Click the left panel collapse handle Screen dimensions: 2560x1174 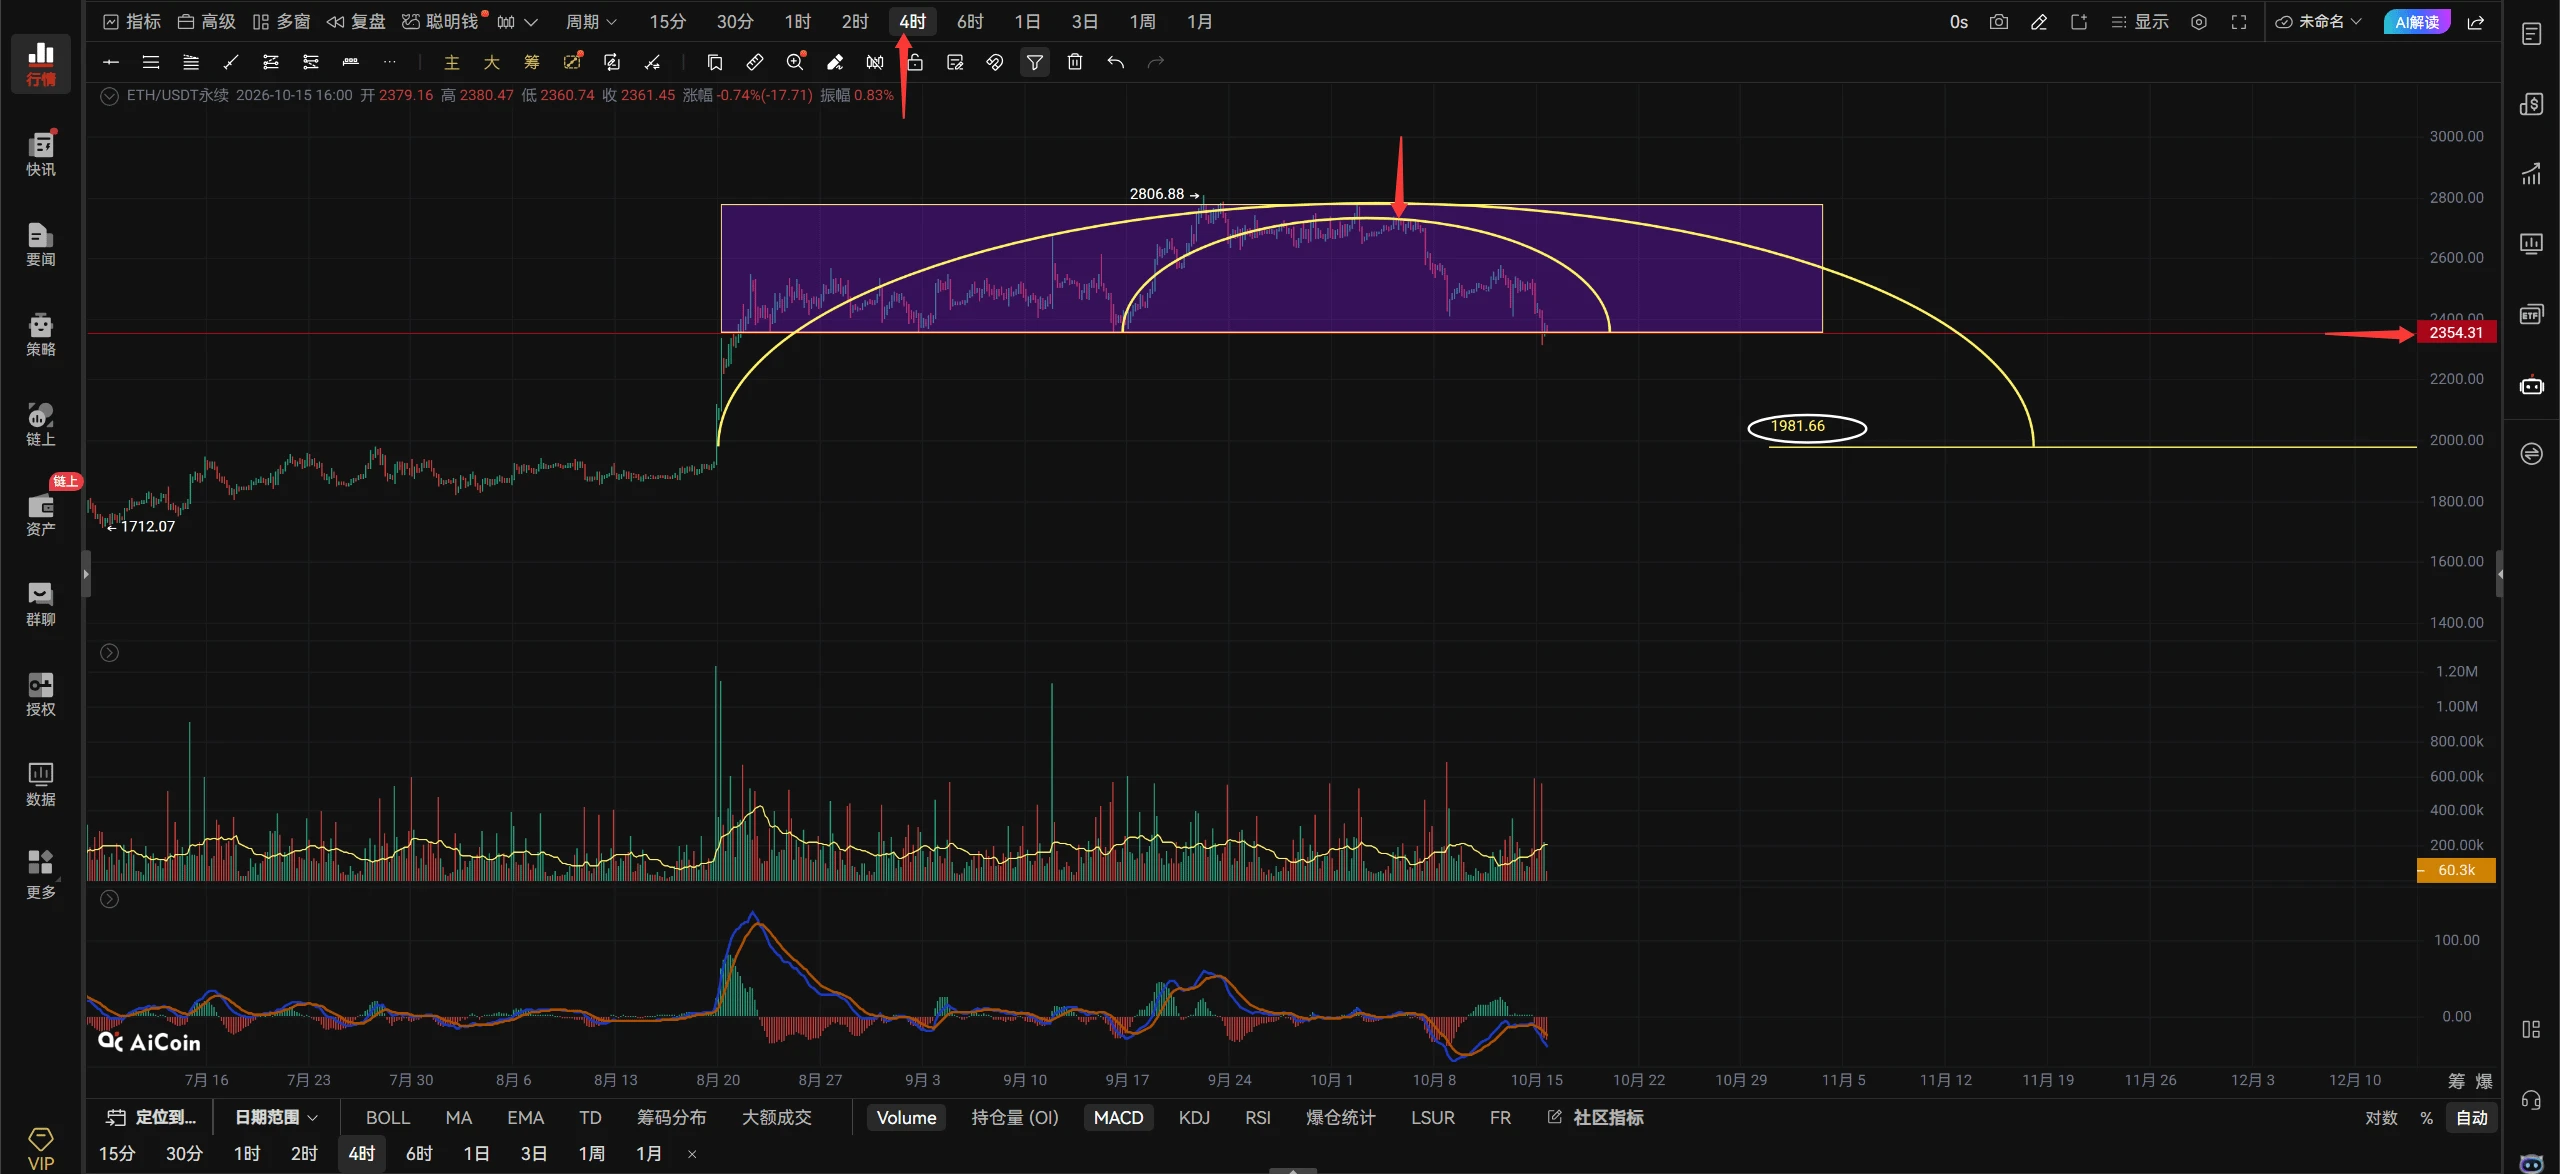pos(86,574)
